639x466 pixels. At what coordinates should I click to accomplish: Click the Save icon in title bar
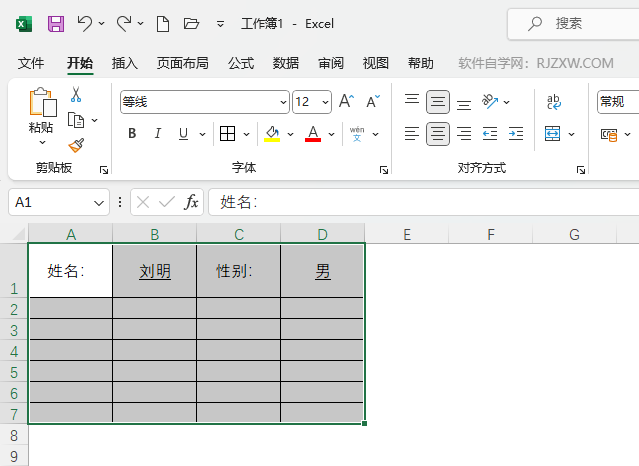coord(56,24)
